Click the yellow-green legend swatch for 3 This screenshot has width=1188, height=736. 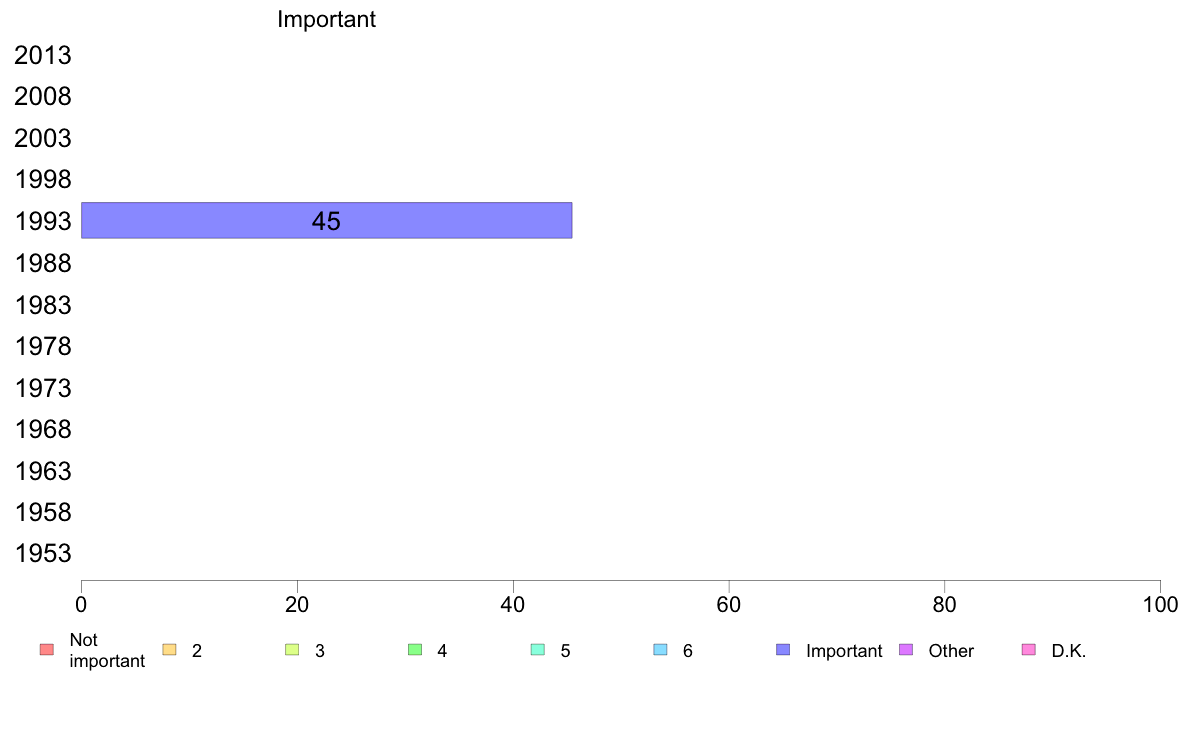point(292,650)
